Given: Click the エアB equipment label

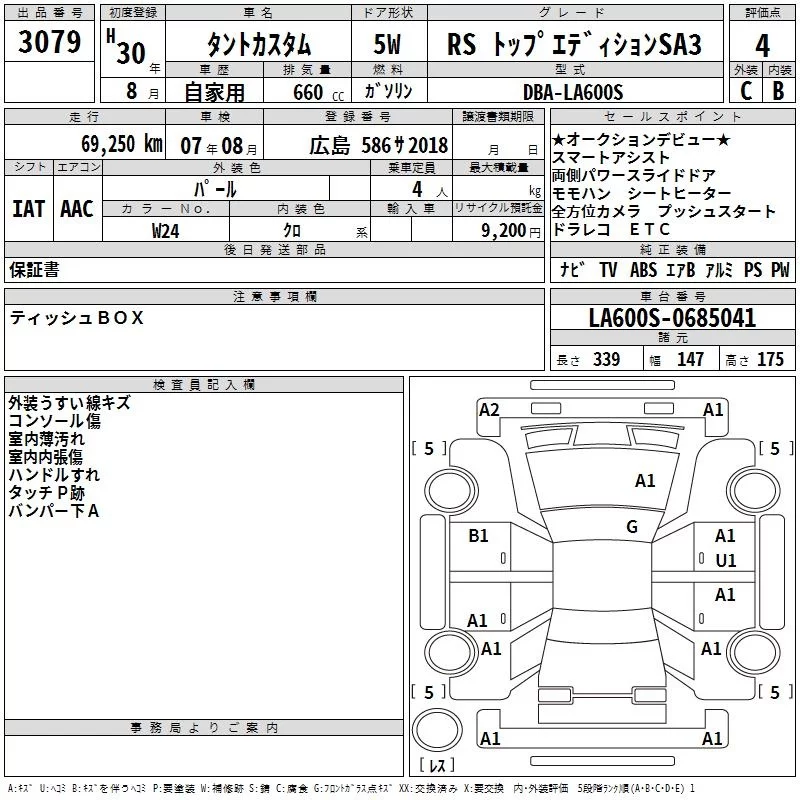Looking at the screenshot, I should [x=681, y=270].
